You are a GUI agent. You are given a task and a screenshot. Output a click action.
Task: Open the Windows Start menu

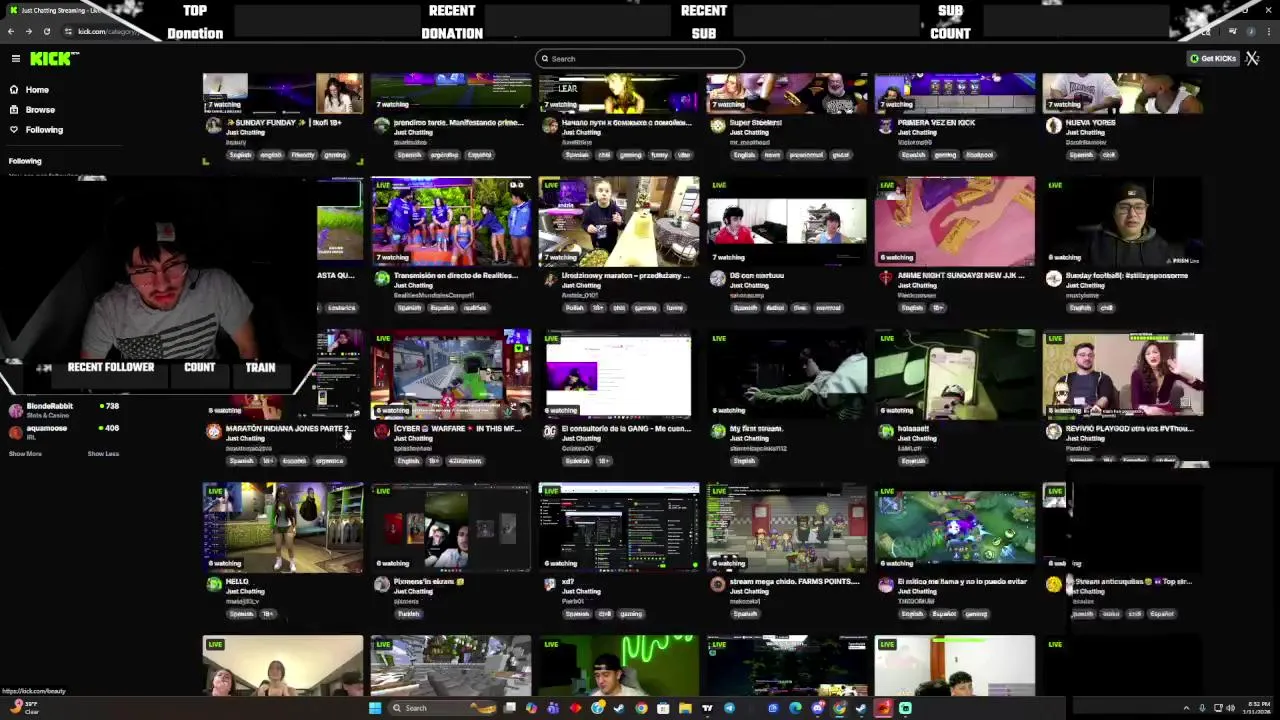(x=375, y=708)
